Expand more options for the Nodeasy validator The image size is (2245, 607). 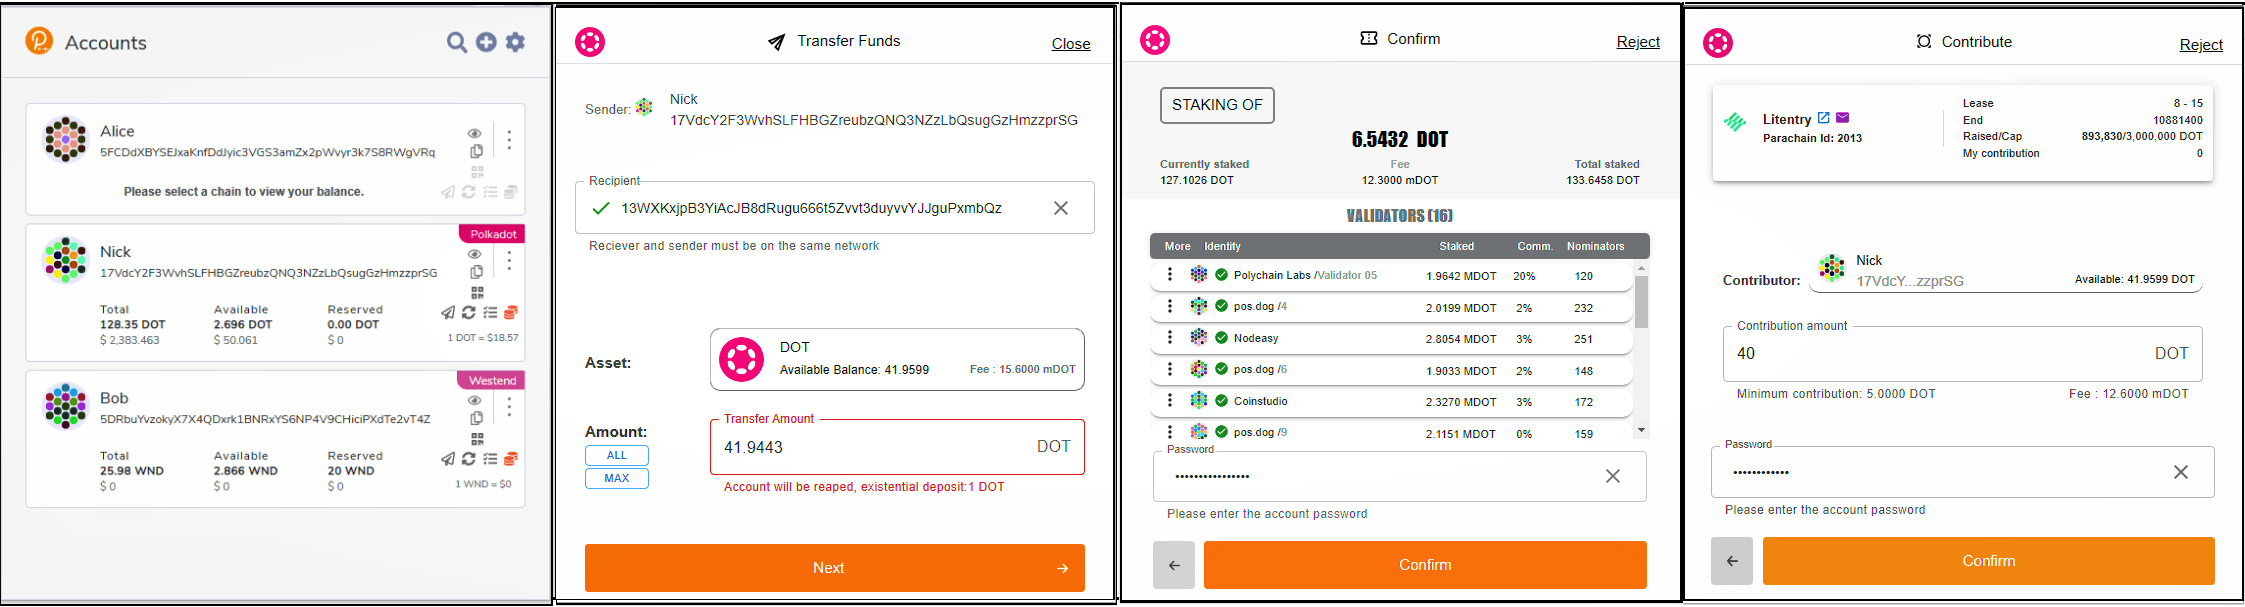(x=1170, y=338)
